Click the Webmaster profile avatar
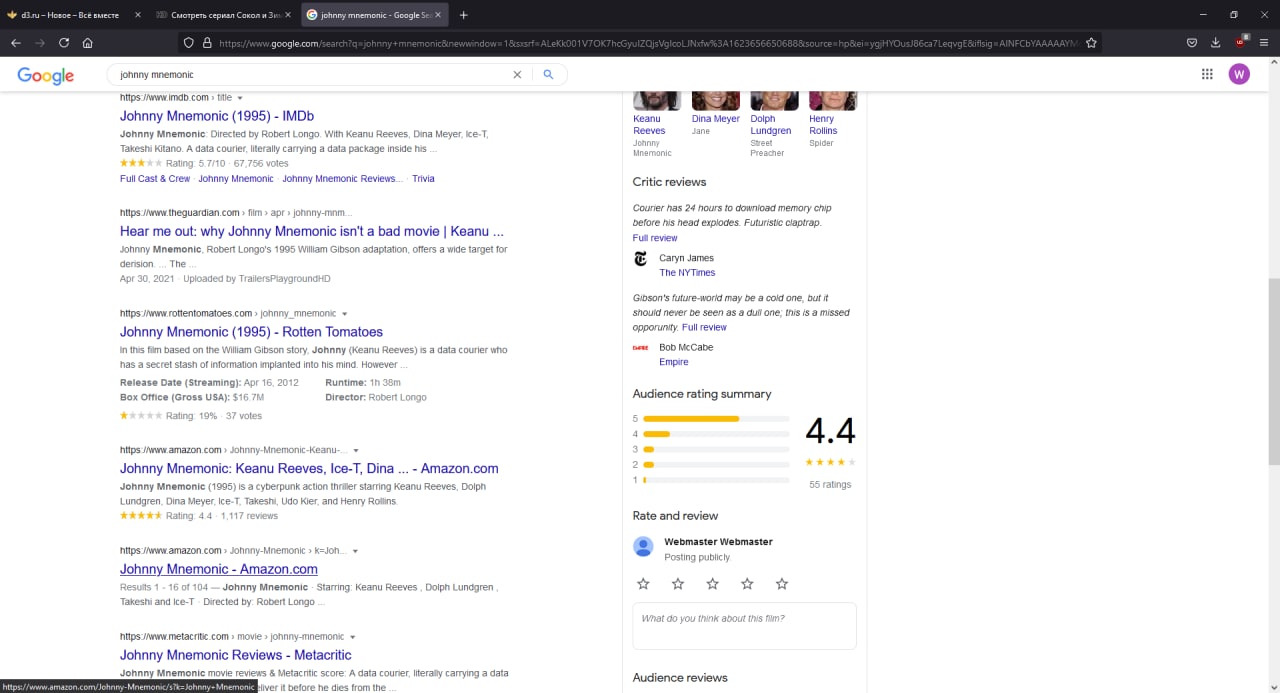Image resolution: width=1280 pixels, height=693 pixels. point(643,547)
